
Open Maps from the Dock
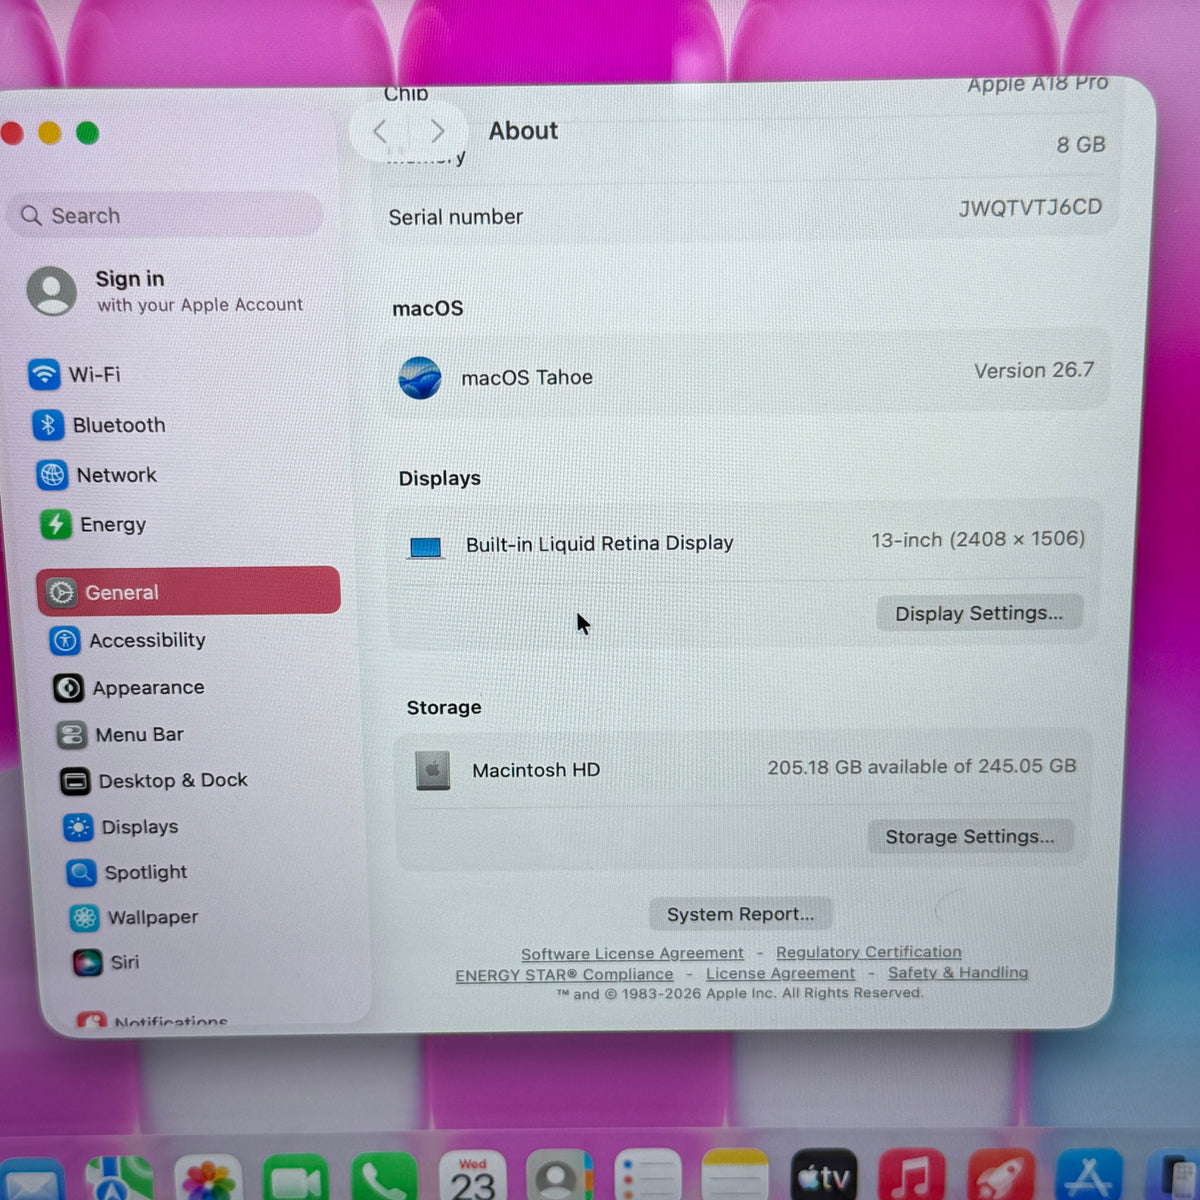[119, 1180]
